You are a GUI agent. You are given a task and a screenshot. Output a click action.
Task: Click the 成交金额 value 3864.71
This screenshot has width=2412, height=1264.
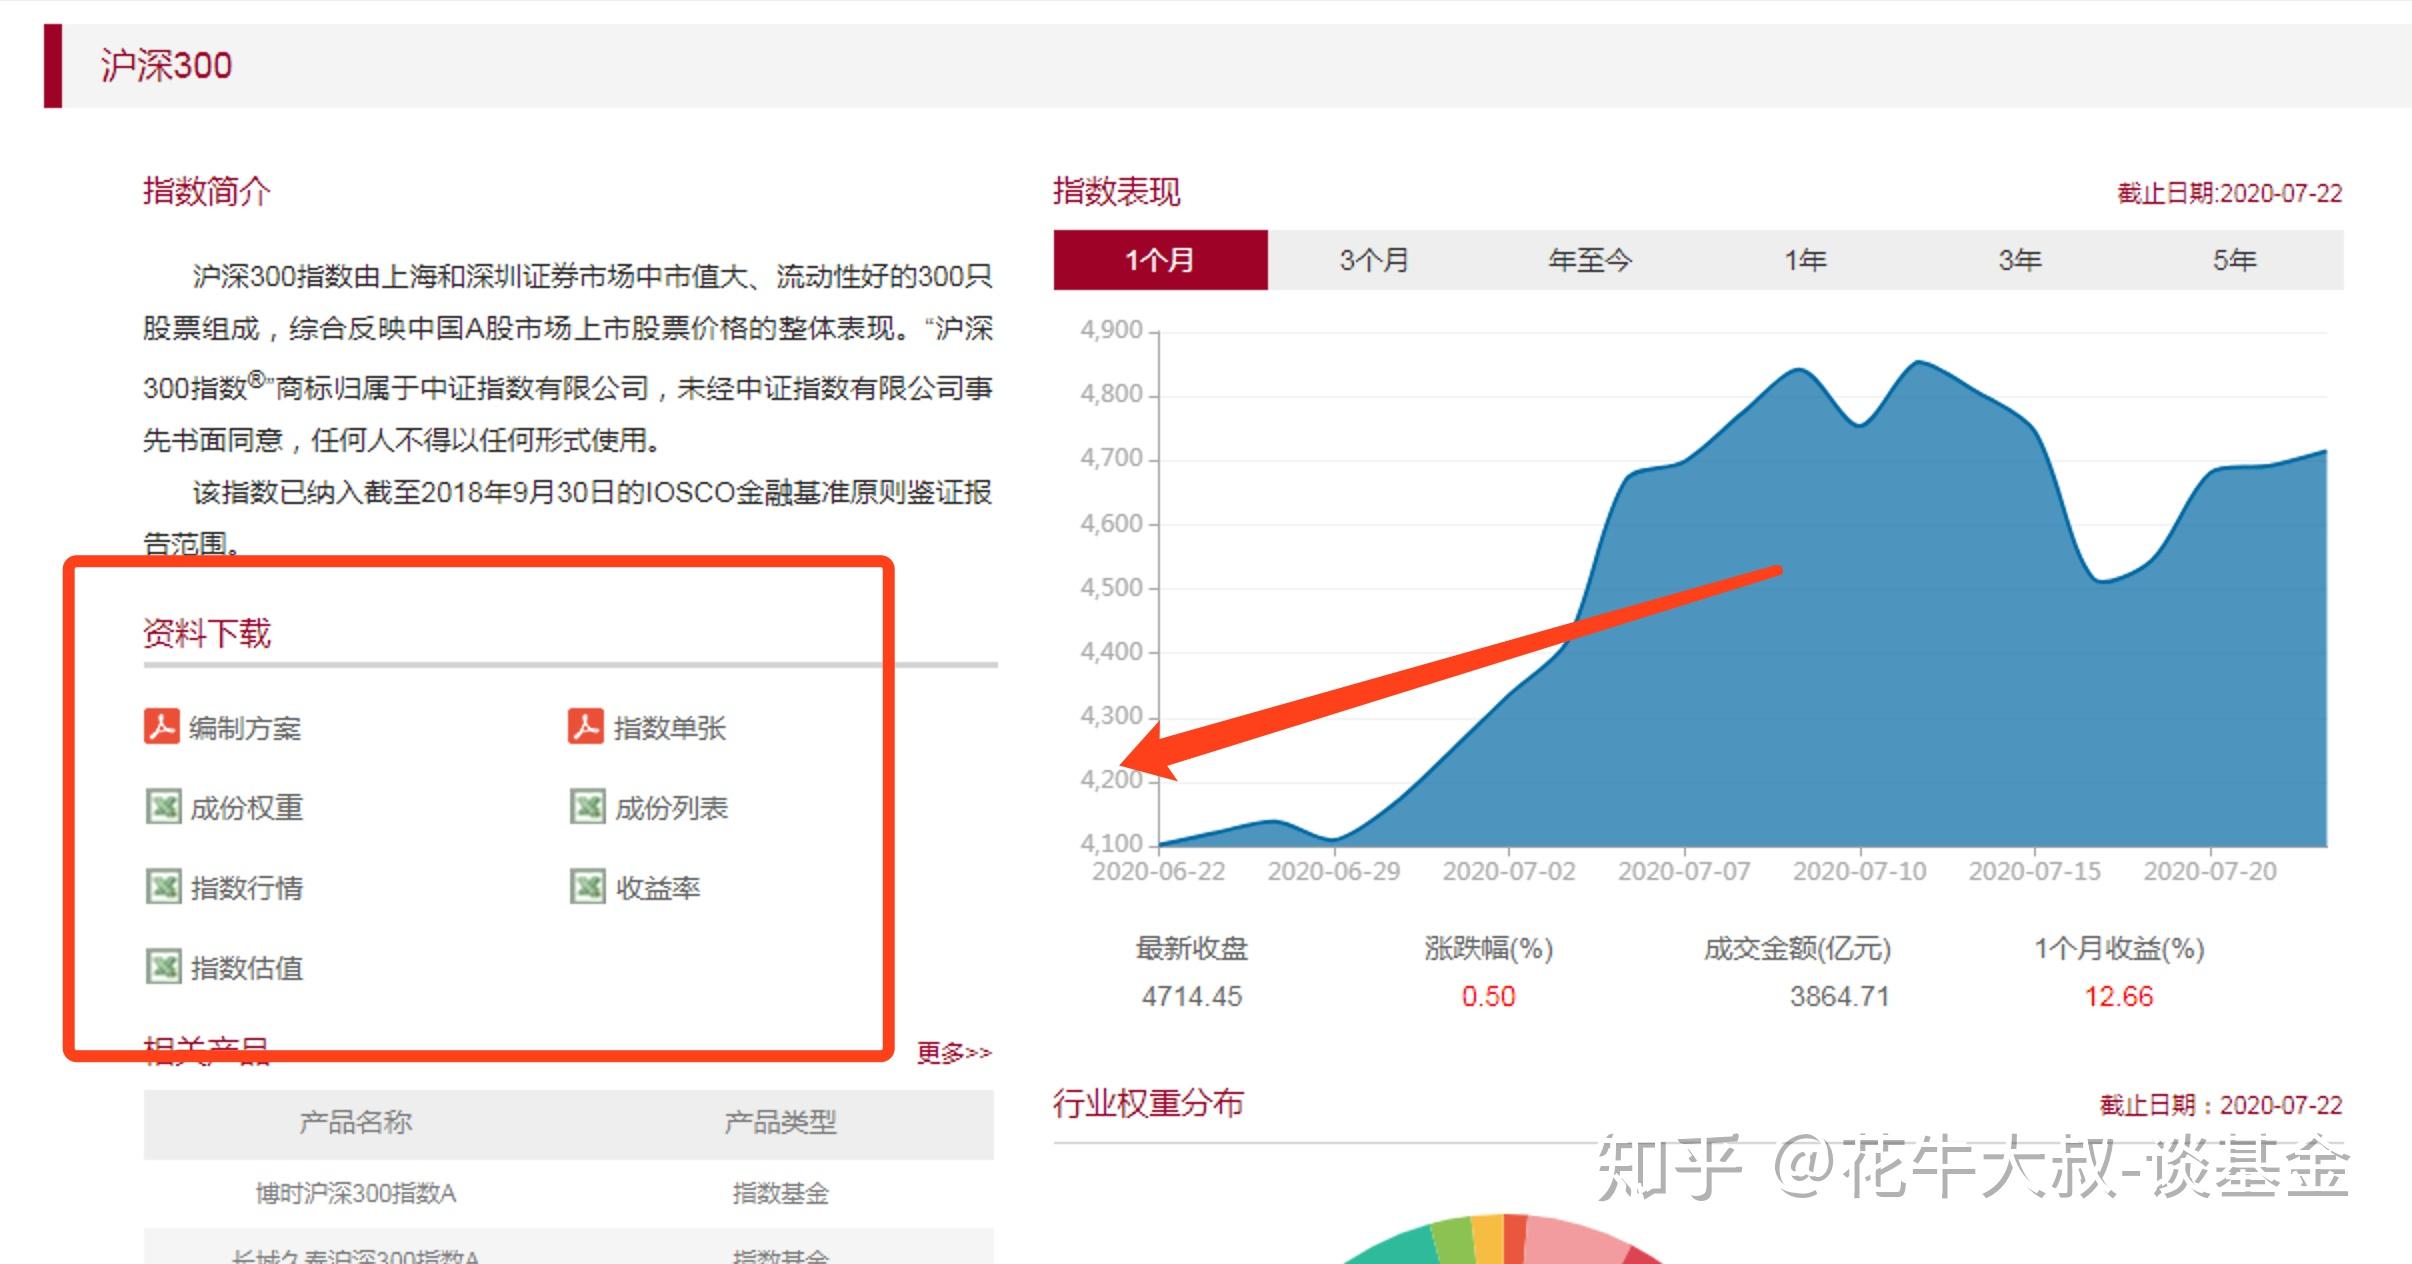1840,996
